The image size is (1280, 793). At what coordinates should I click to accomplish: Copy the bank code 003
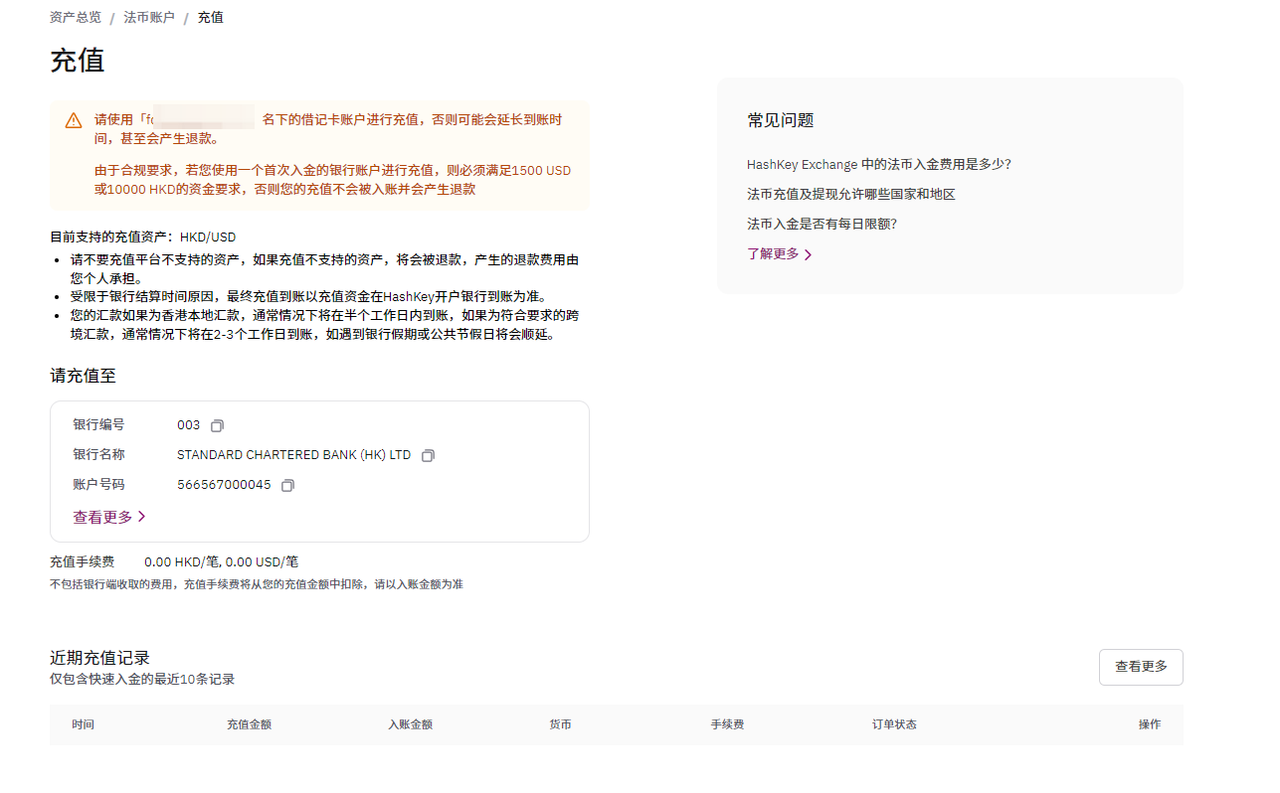[x=216, y=425]
